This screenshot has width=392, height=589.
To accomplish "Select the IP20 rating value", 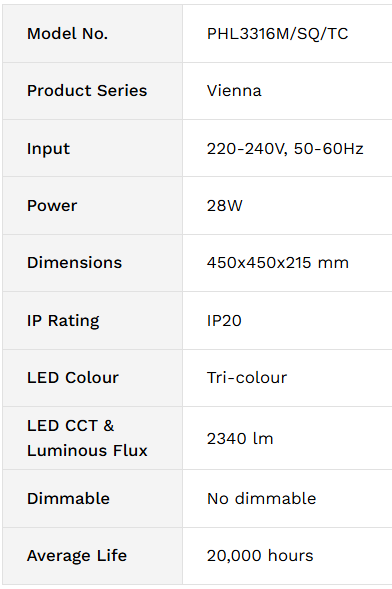I will click(224, 320).
